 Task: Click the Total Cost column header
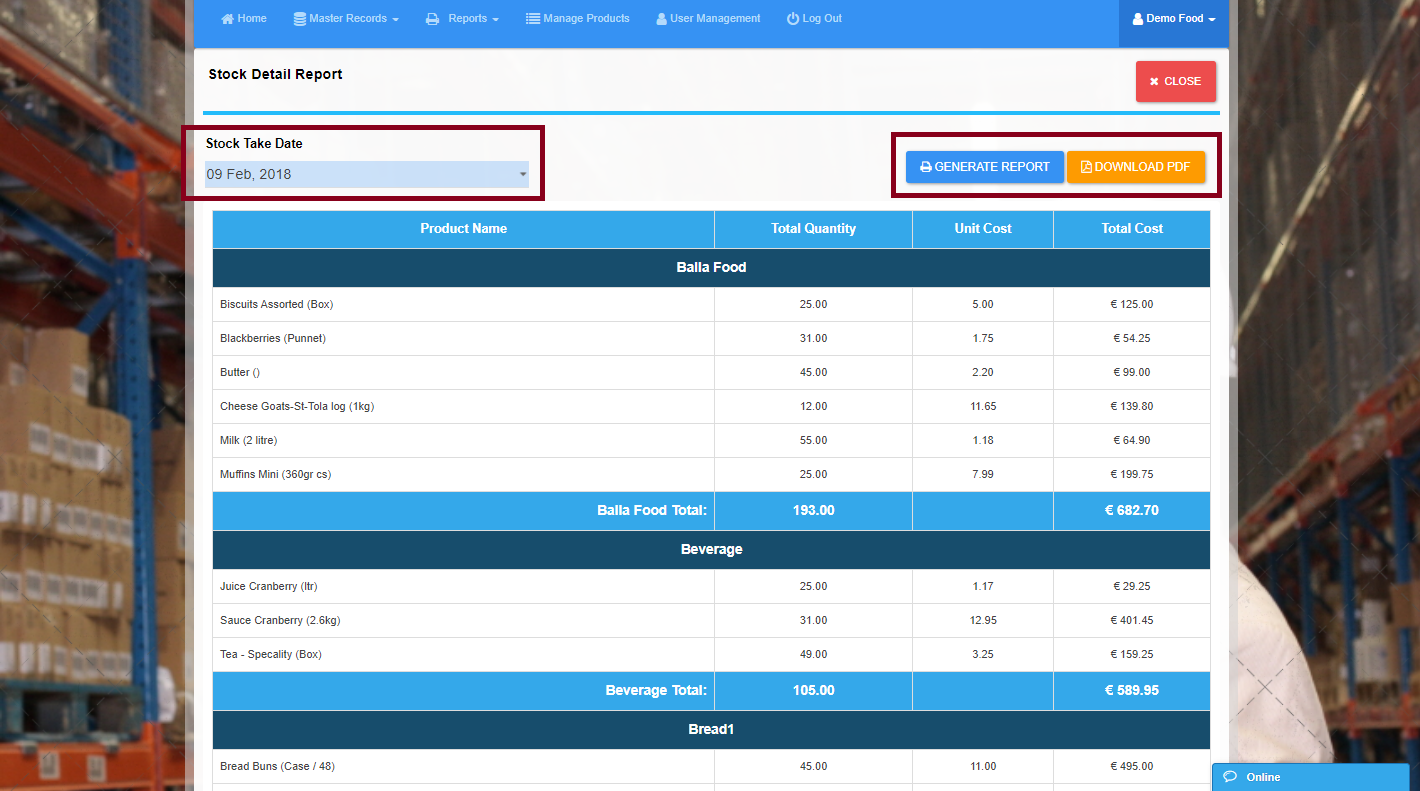click(x=1132, y=229)
